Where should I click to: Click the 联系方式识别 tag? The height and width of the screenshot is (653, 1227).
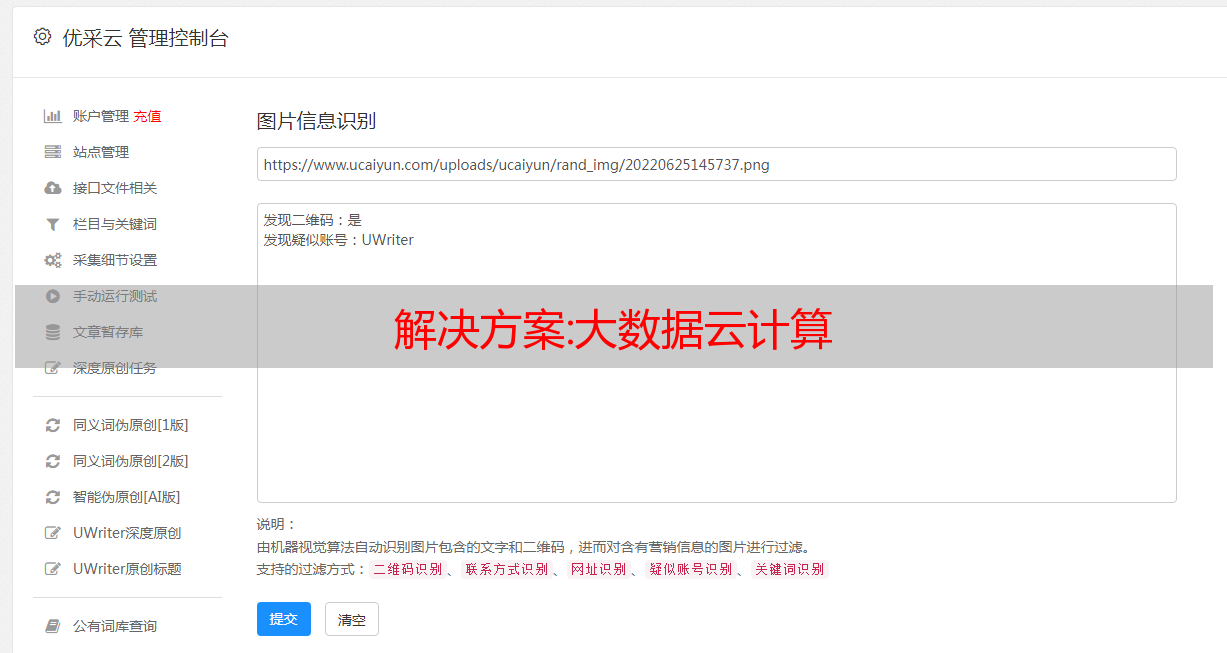pos(506,569)
